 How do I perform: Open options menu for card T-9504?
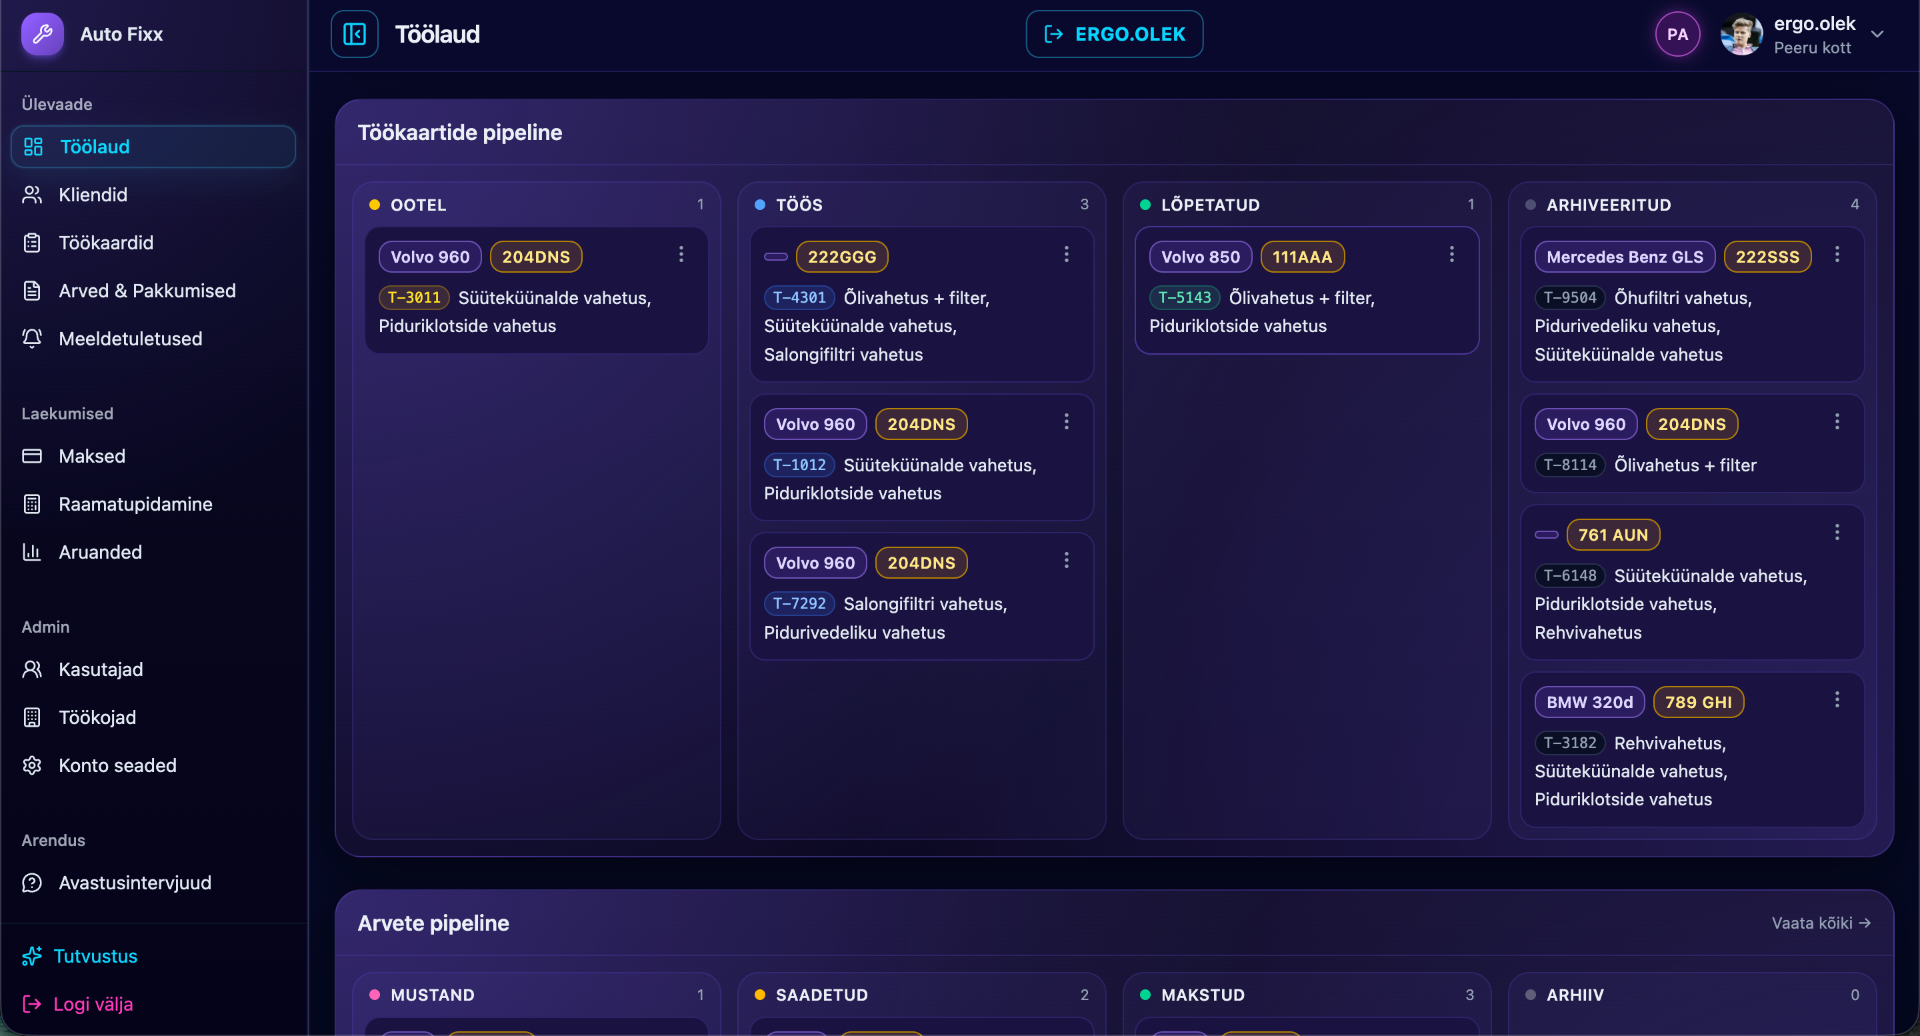[1836, 255]
